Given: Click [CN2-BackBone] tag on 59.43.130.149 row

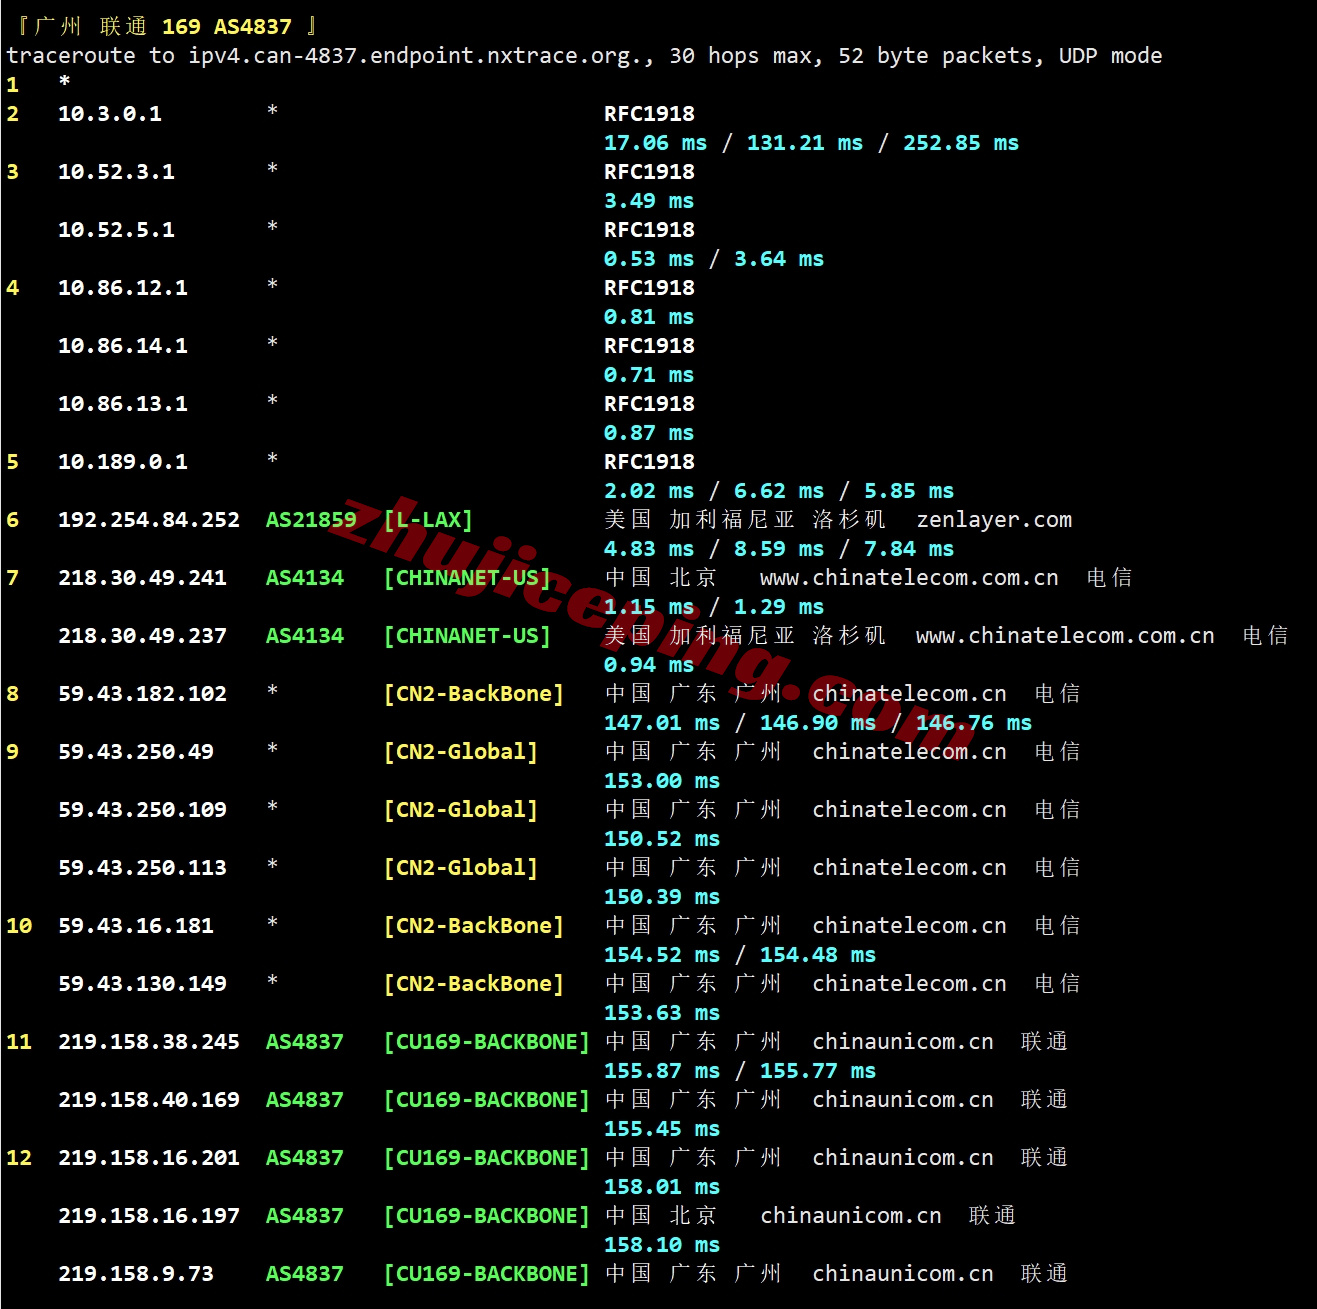Looking at the screenshot, I should coord(474,984).
